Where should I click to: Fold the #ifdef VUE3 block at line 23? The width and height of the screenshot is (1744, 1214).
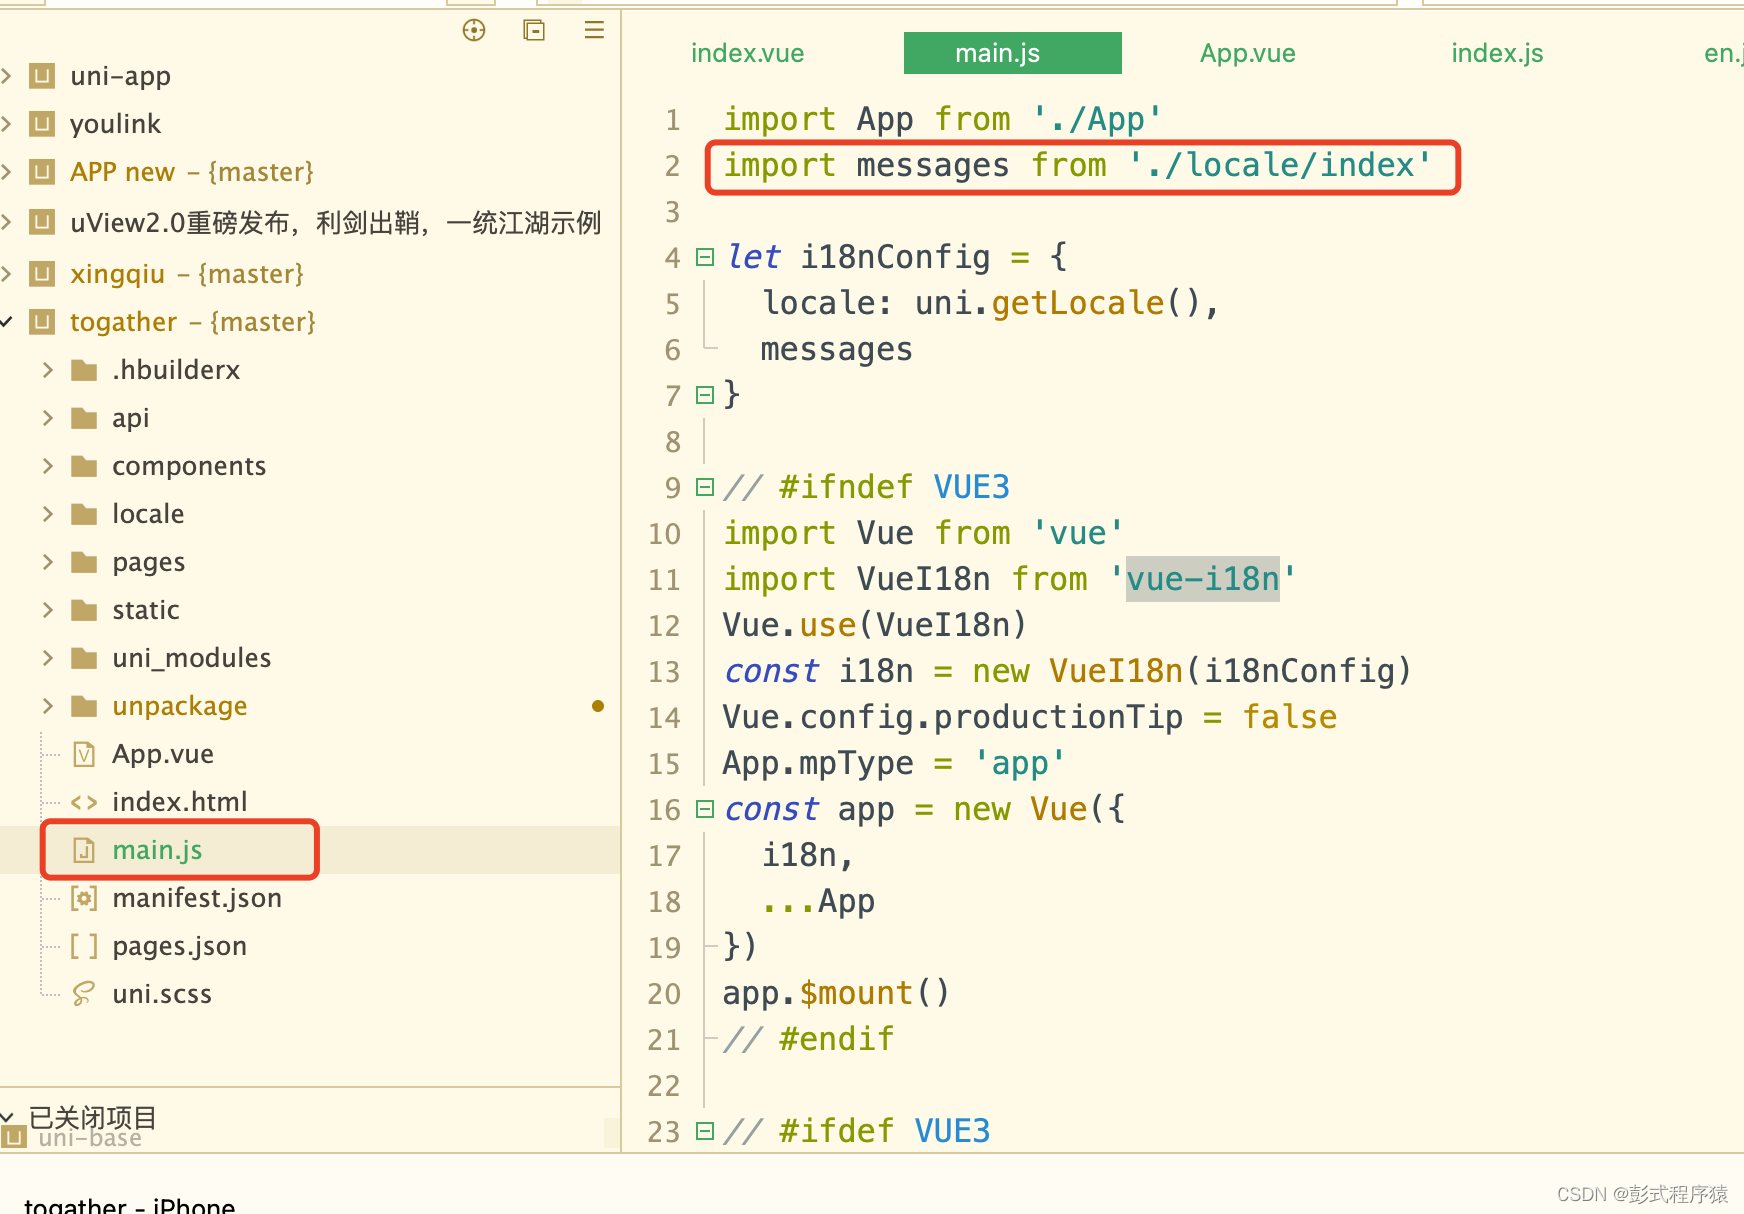pos(705,1132)
